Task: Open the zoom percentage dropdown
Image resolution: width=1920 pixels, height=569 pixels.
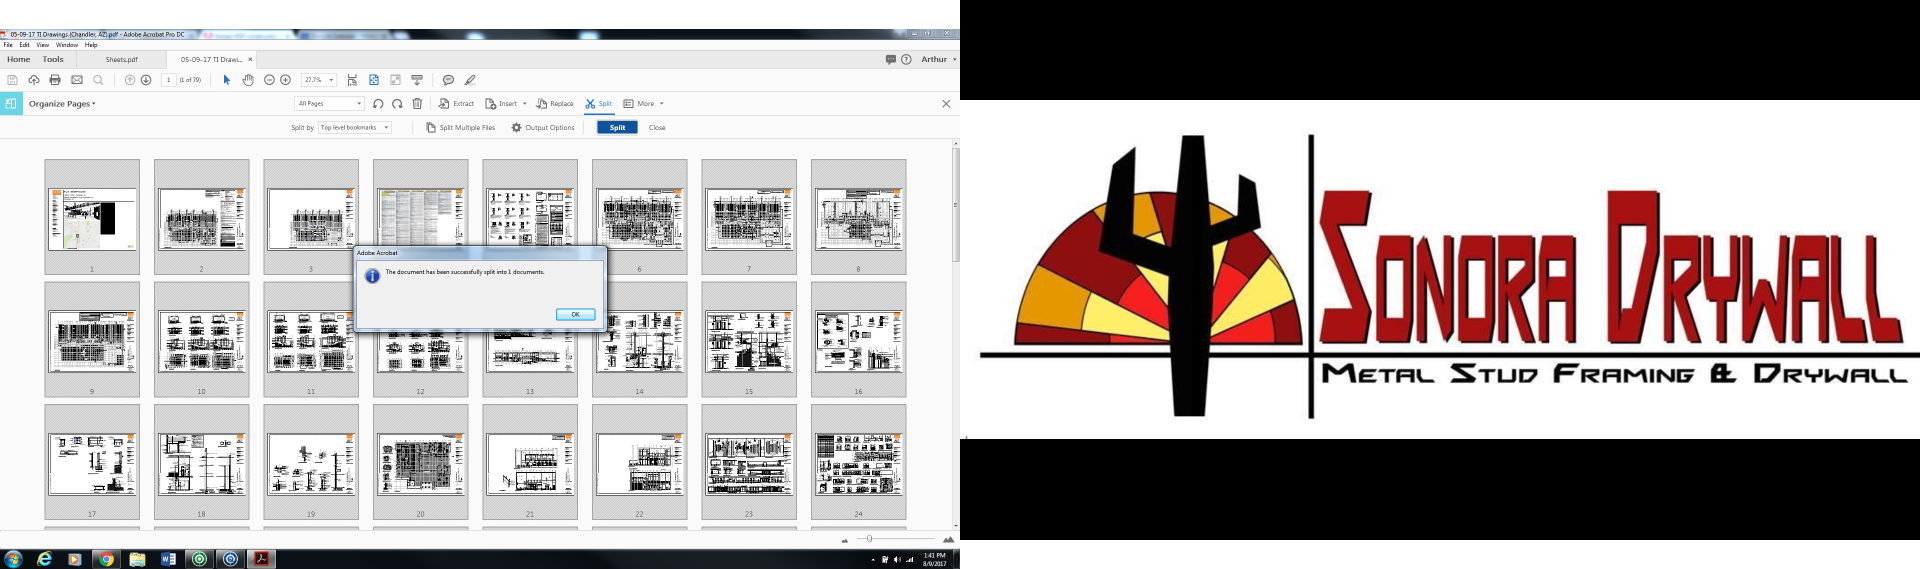Action: 331,80
